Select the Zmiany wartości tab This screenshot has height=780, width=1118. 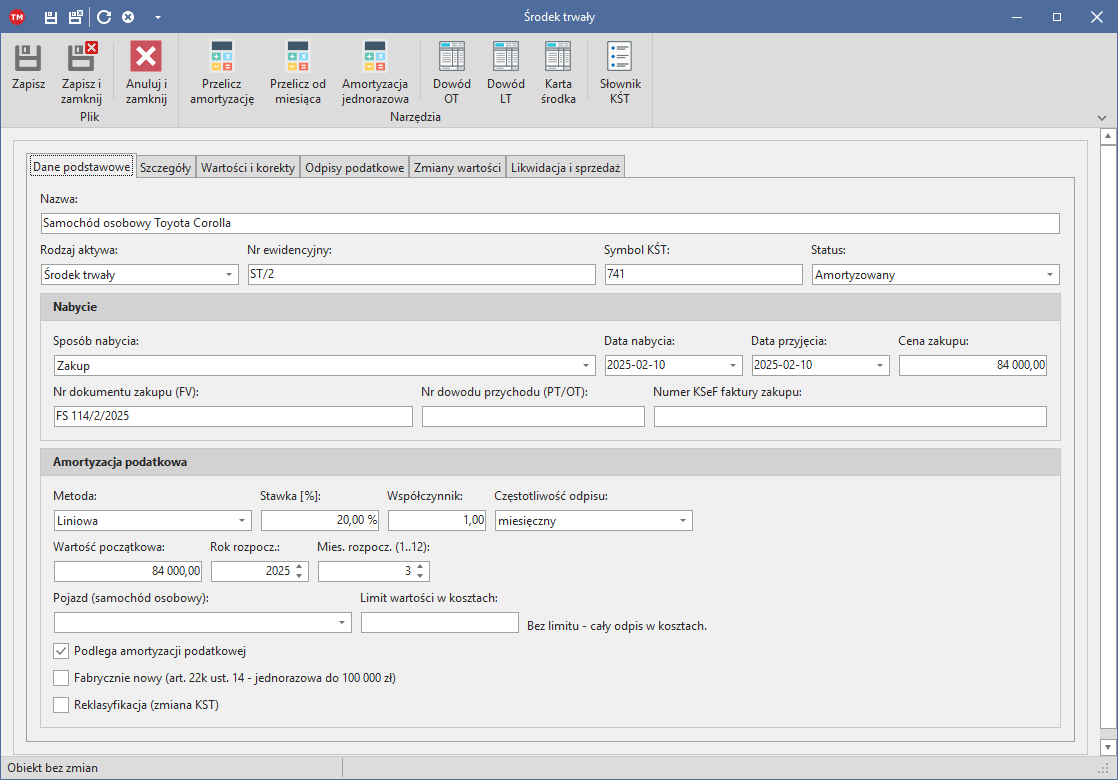pos(458,168)
